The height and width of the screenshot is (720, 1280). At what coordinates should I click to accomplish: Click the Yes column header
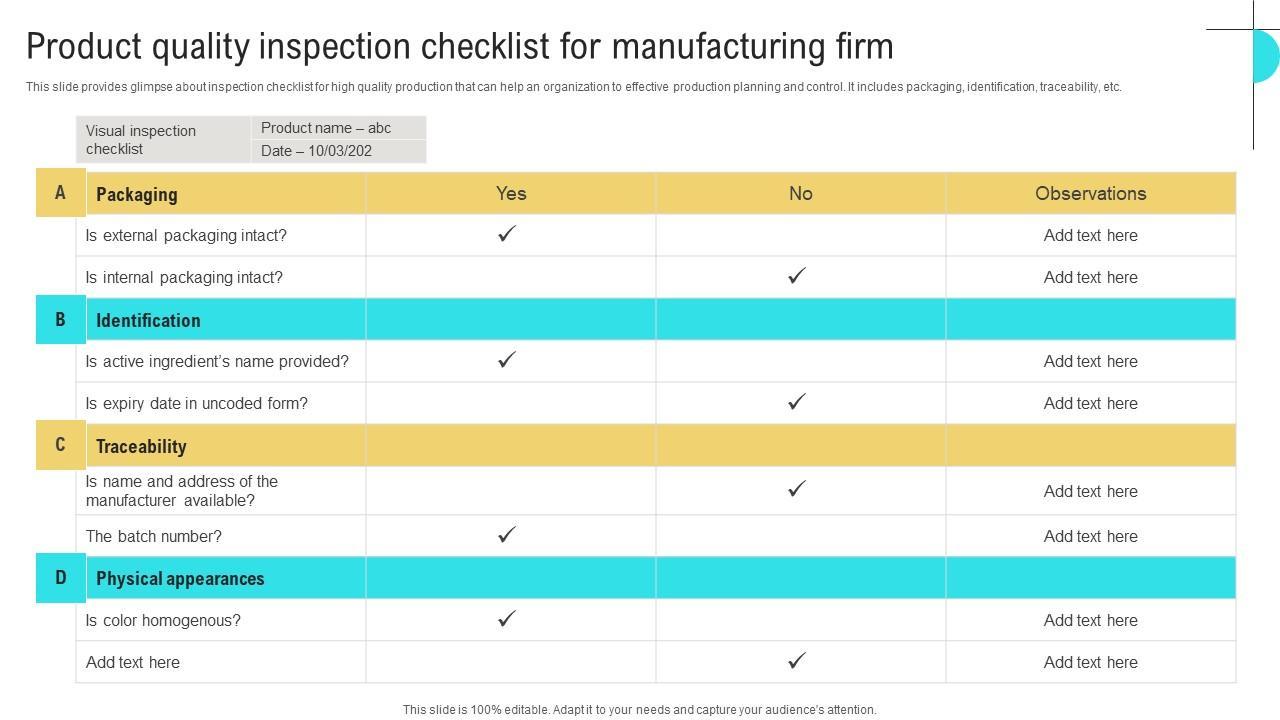tap(511, 193)
